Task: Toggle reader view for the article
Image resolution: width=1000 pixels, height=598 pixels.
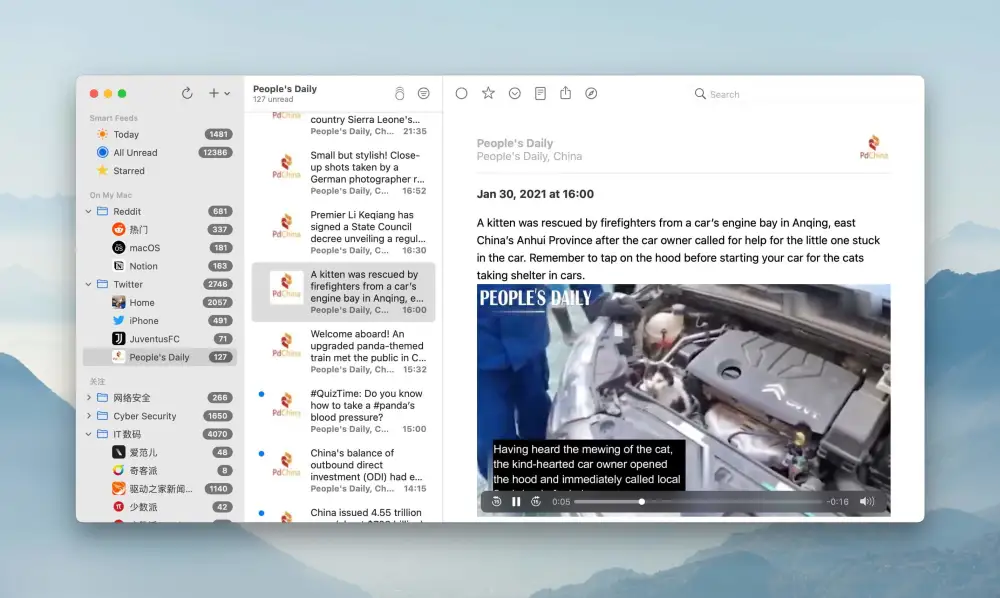Action: tap(540, 93)
